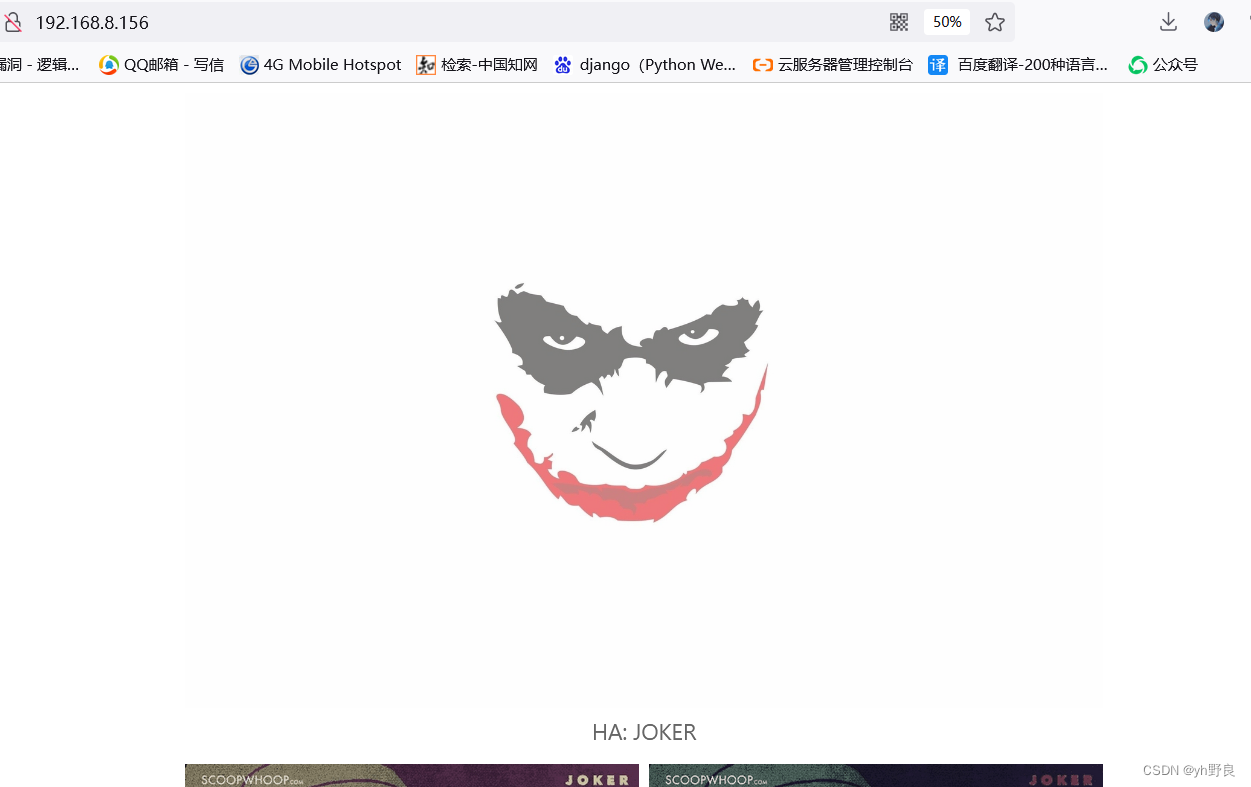Open the 逻辑... bookmark at the far left
The width and height of the screenshot is (1251, 787).
click(x=40, y=65)
